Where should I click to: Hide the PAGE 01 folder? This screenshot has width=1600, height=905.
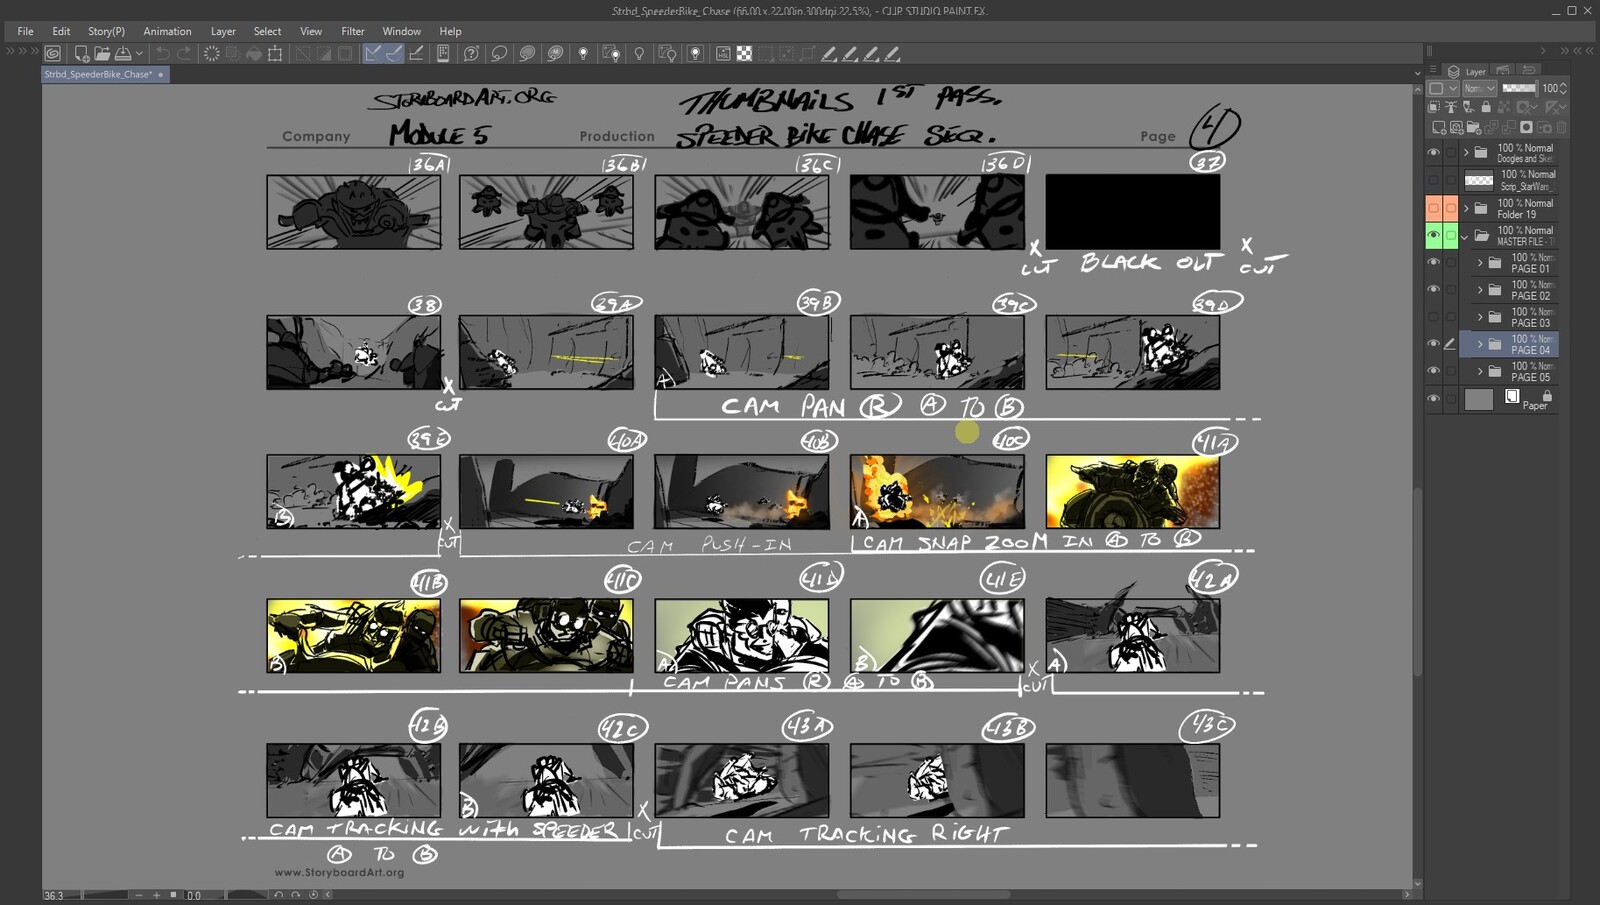pyautogui.click(x=1434, y=262)
